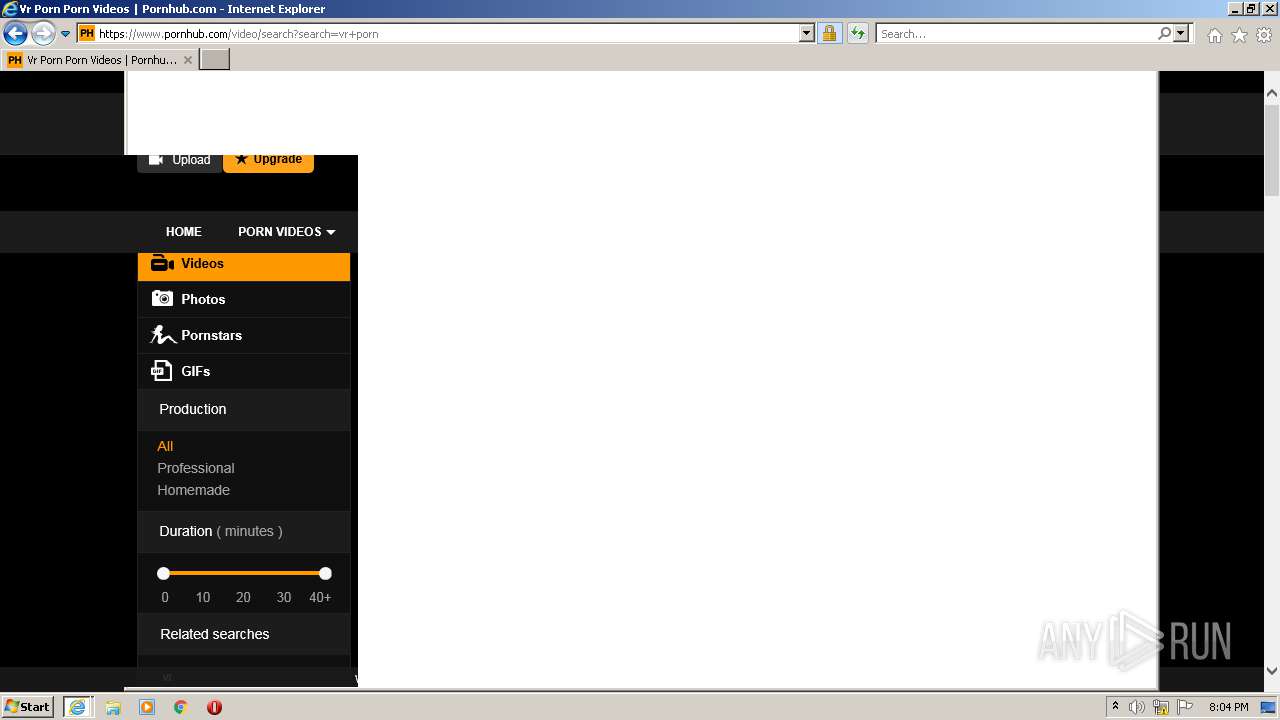This screenshot has height=720, width=1280.
Task: Click the Related searches heading
Action: tap(215, 634)
